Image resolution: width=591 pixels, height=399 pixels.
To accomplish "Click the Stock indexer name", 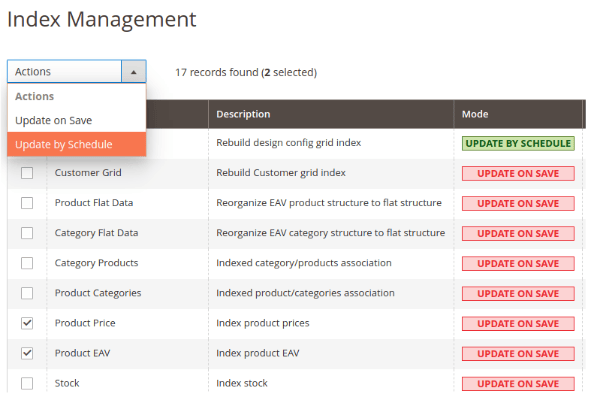I will point(67,383).
